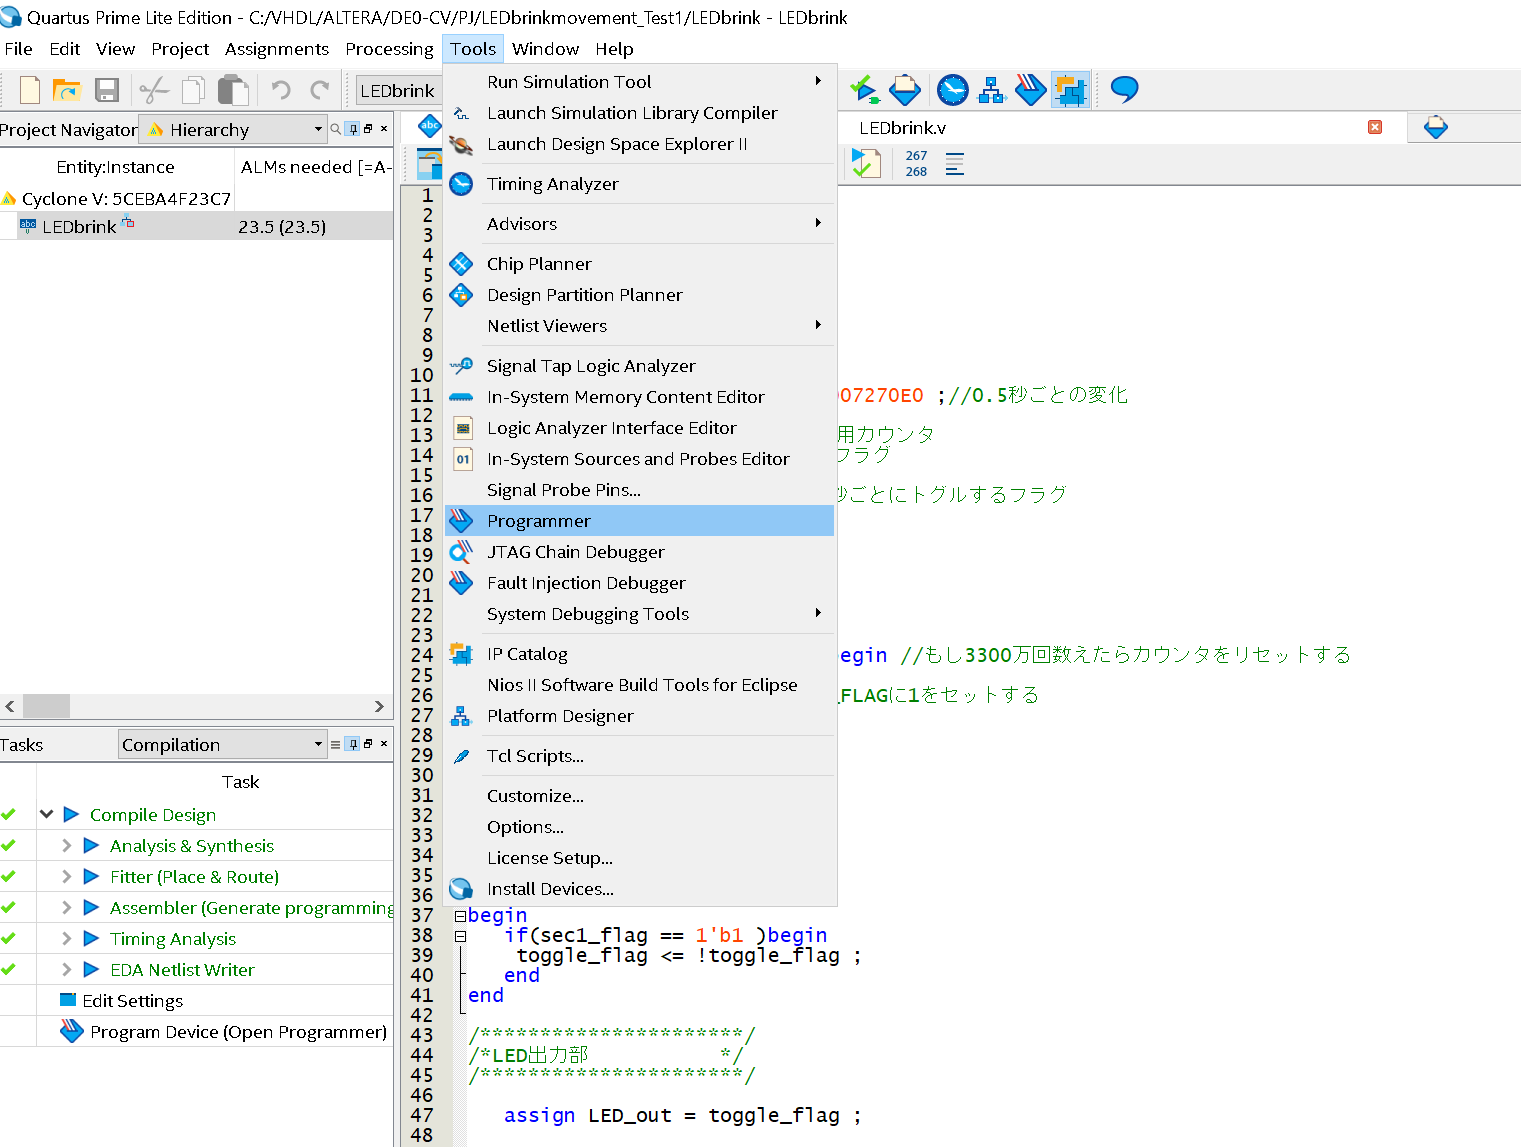The width and height of the screenshot is (1521, 1147).
Task: Float the Project Navigator panel
Action: click(368, 129)
